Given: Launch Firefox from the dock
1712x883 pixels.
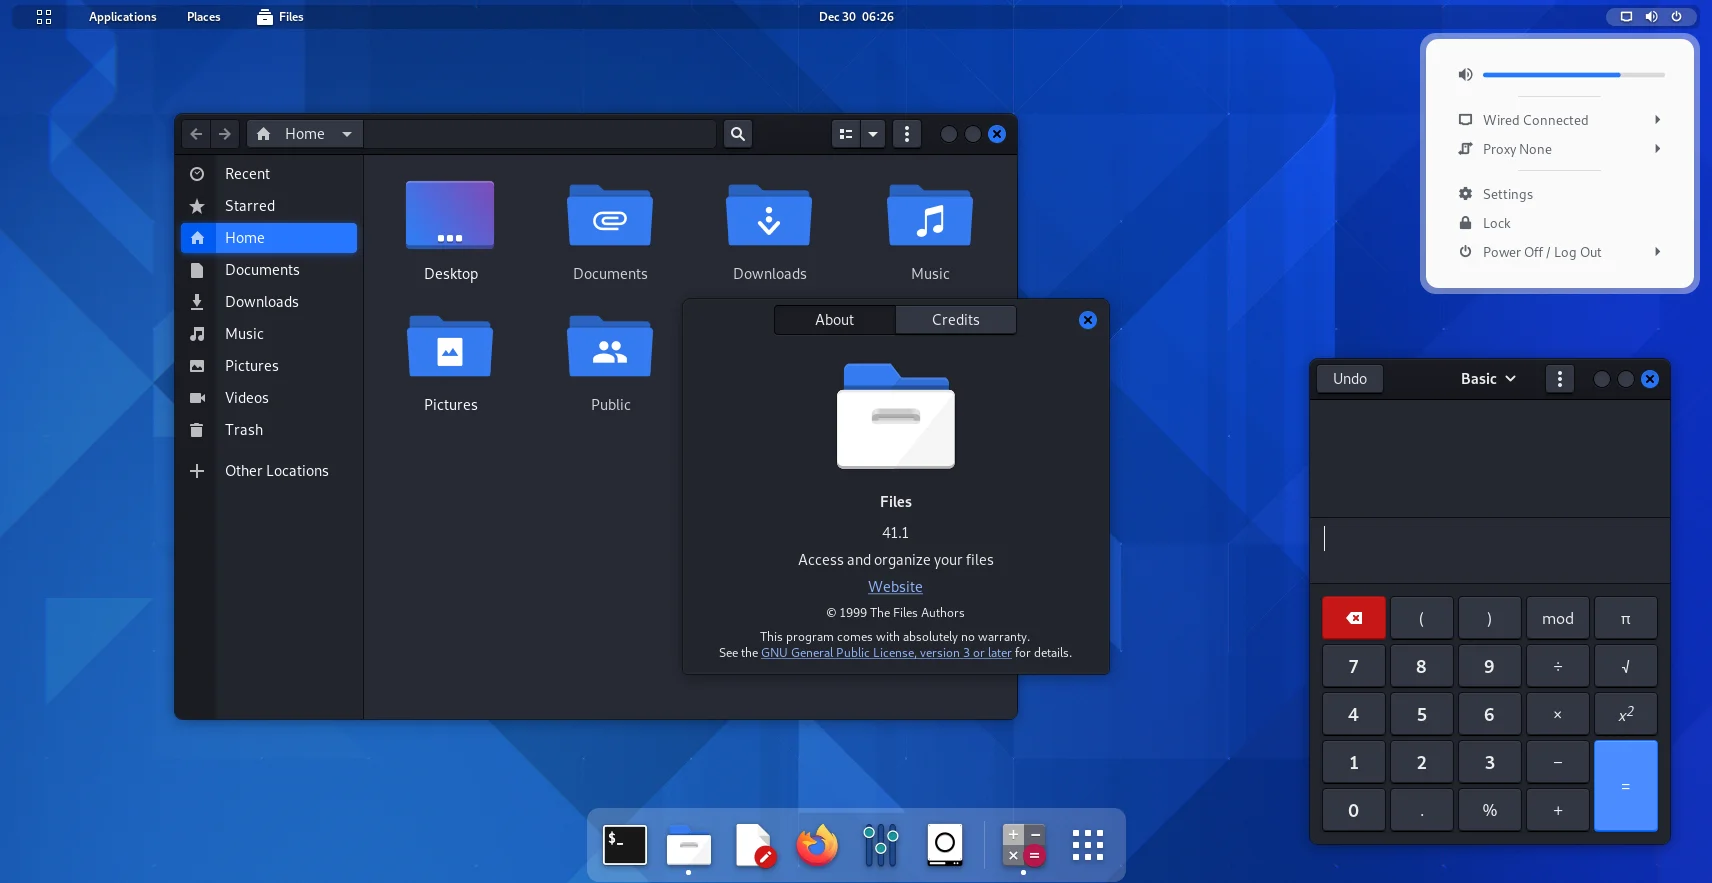Looking at the screenshot, I should pyautogui.click(x=817, y=845).
